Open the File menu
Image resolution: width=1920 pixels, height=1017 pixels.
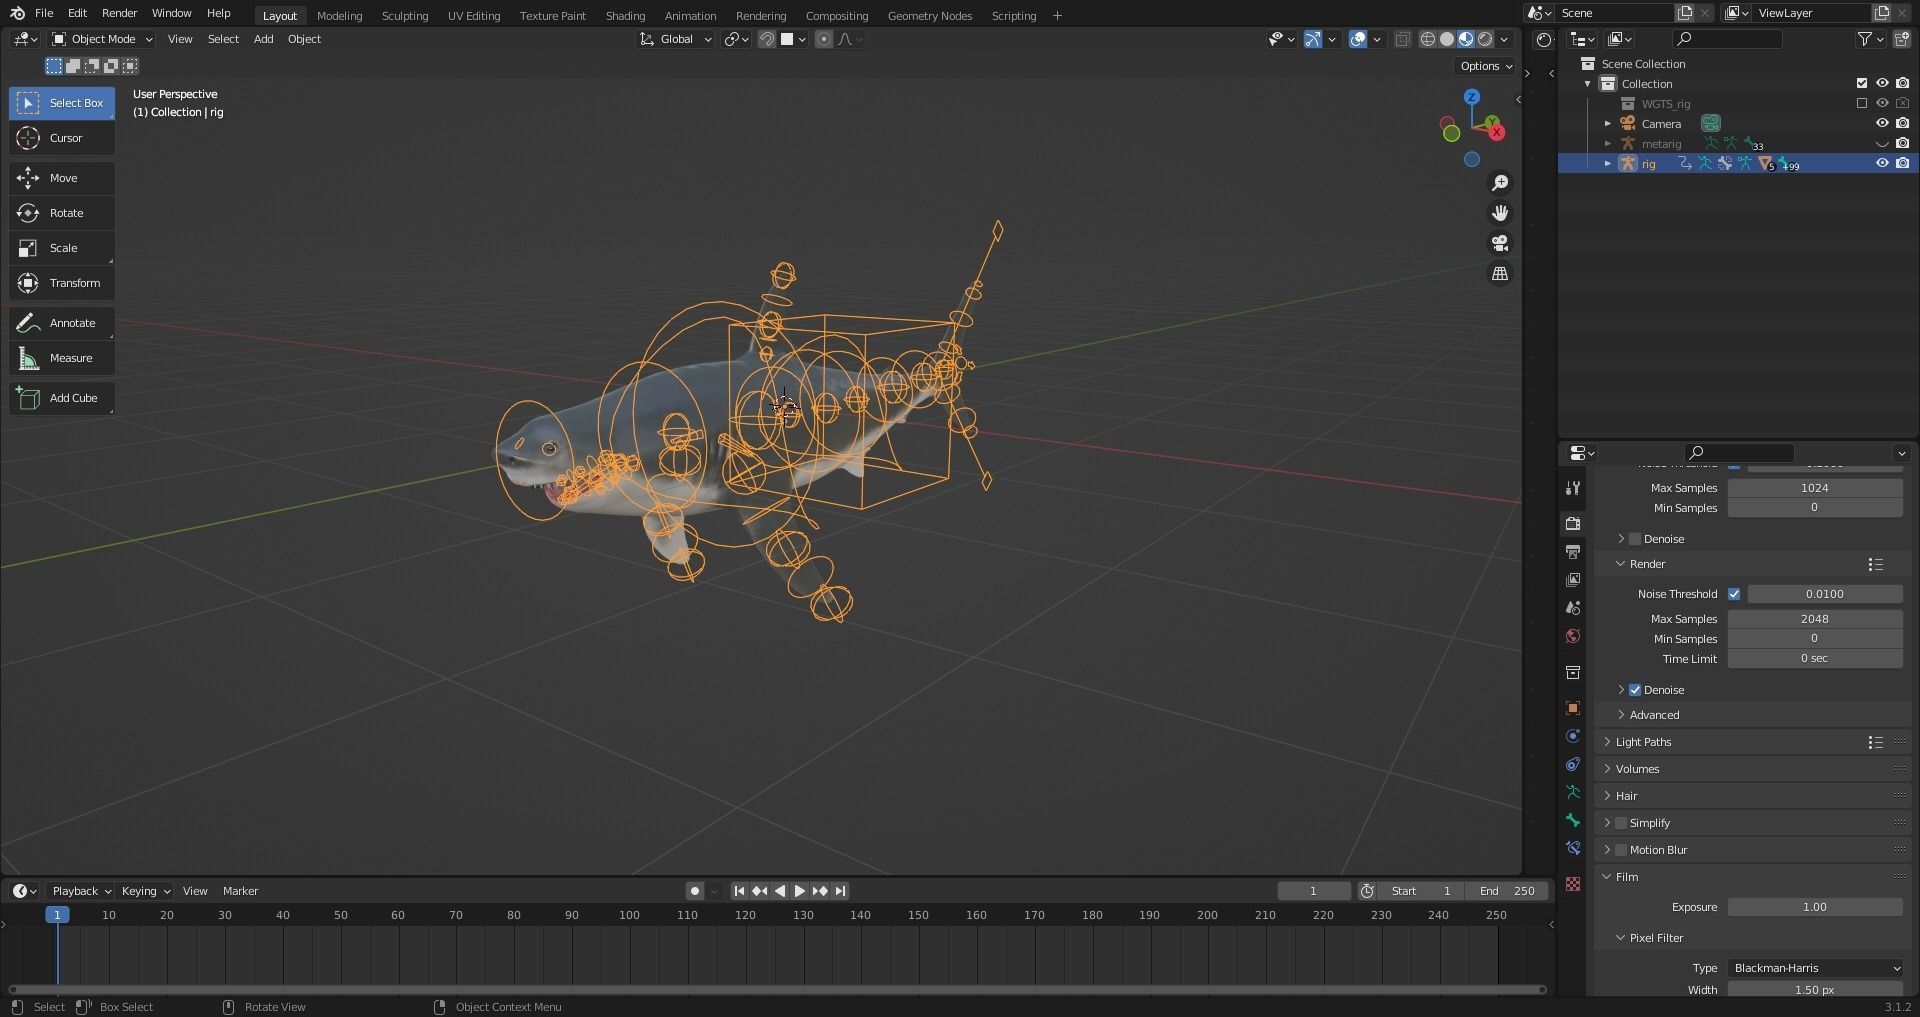tap(44, 13)
